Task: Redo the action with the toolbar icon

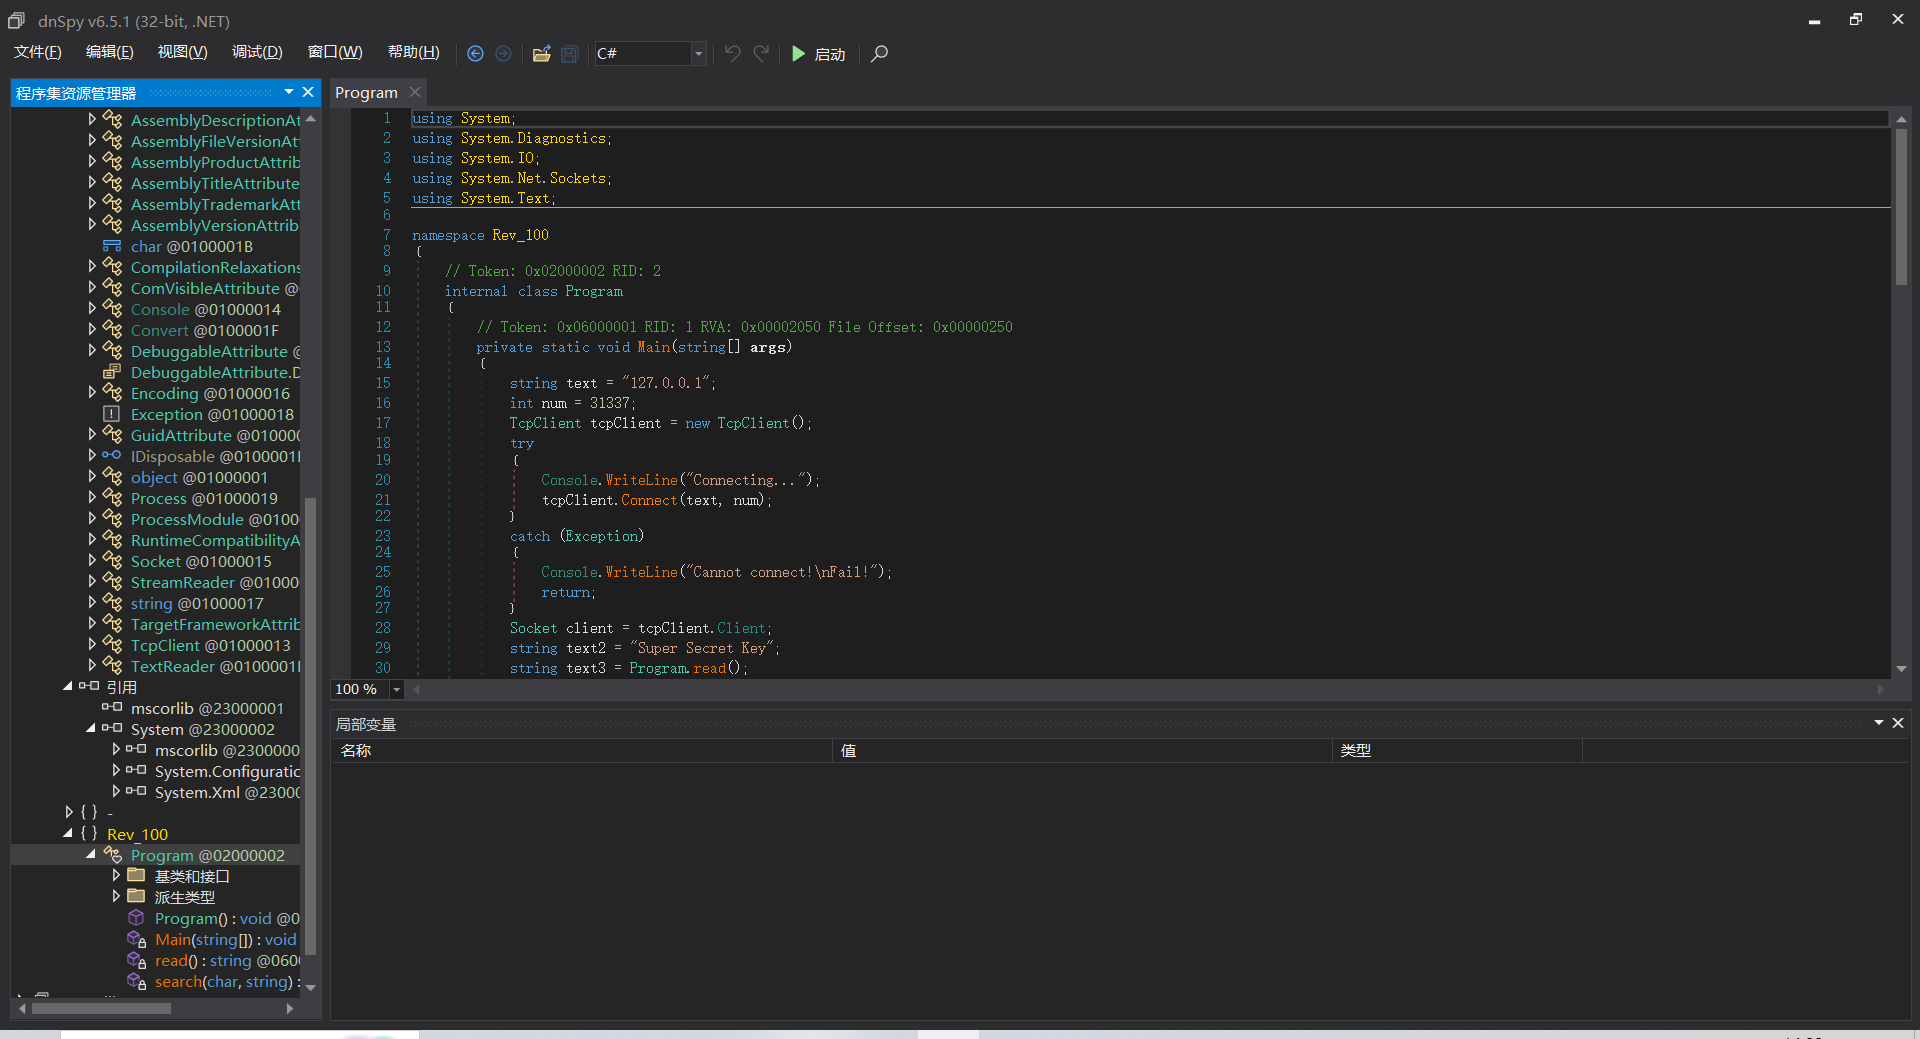Action: tap(761, 54)
